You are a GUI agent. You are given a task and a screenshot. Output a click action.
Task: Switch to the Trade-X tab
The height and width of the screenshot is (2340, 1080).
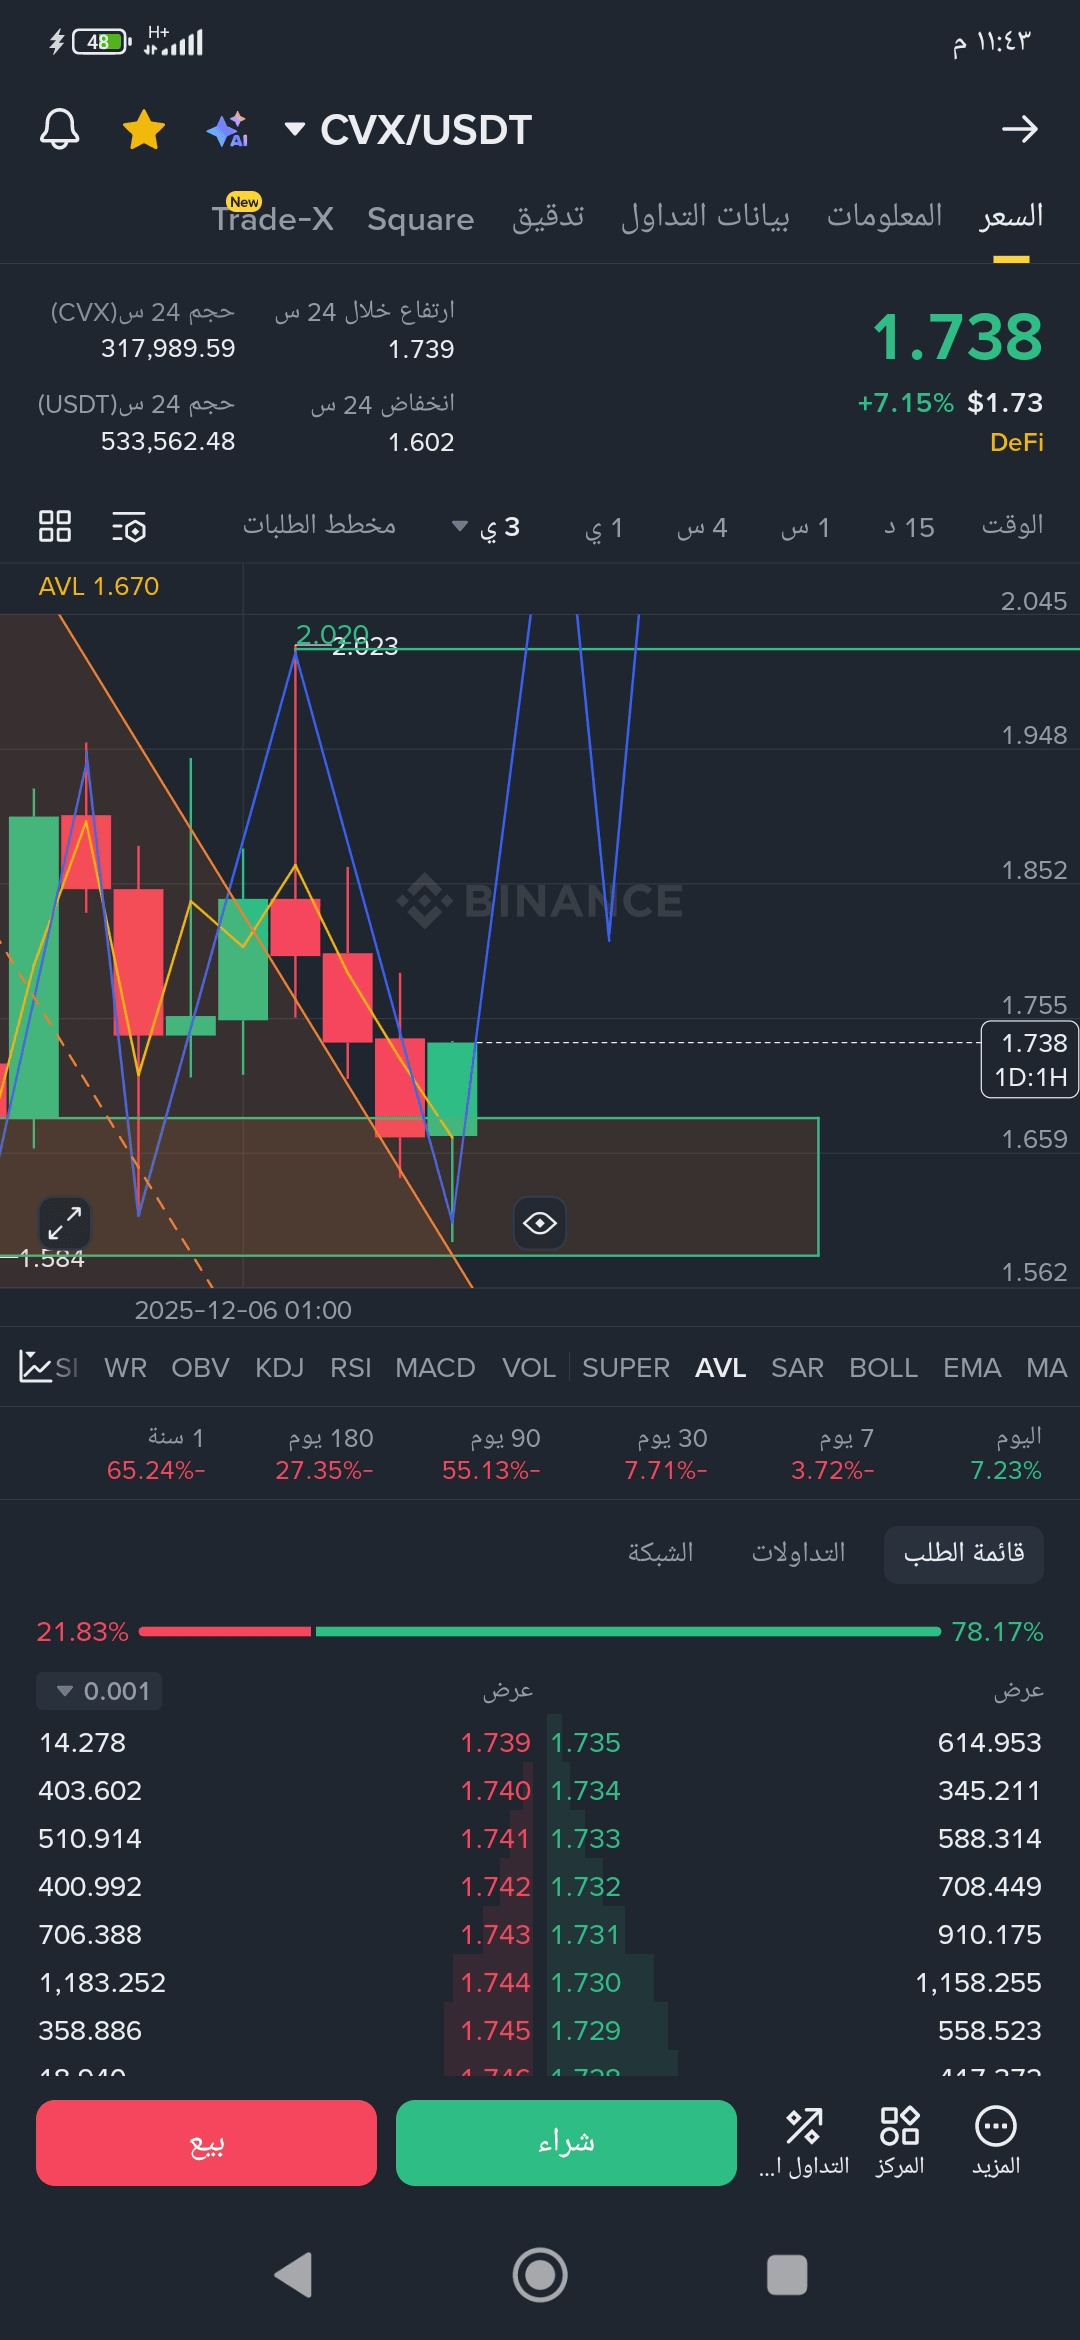[x=273, y=217]
